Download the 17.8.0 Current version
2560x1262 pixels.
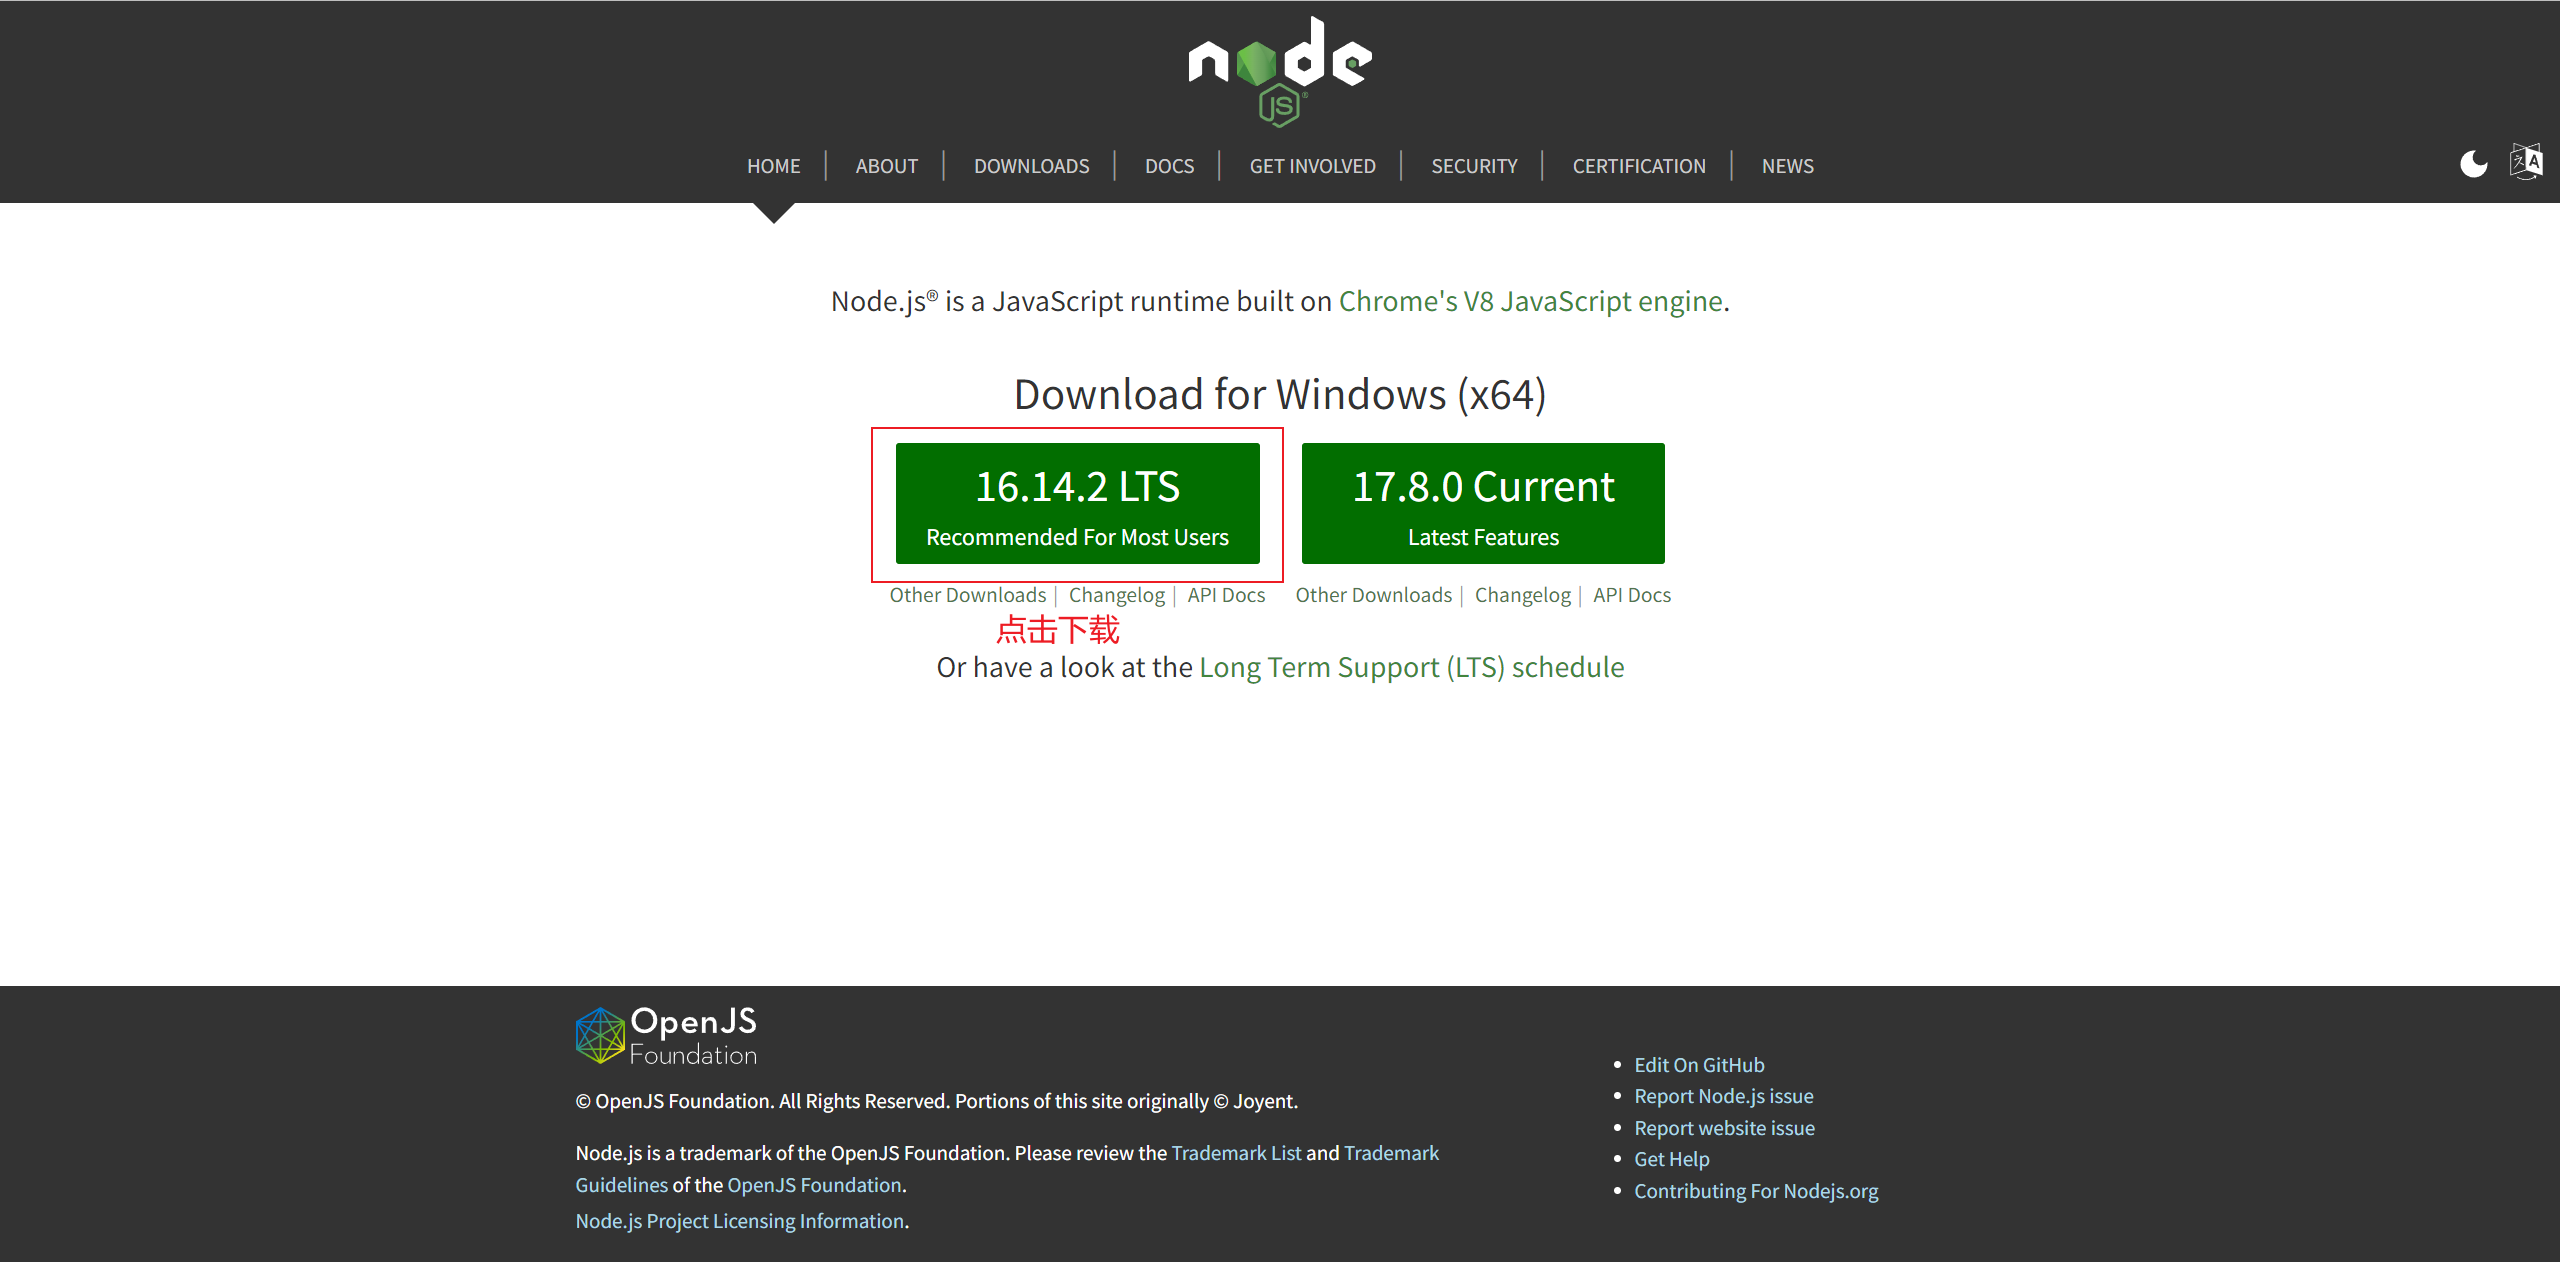click(x=1483, y=503)
